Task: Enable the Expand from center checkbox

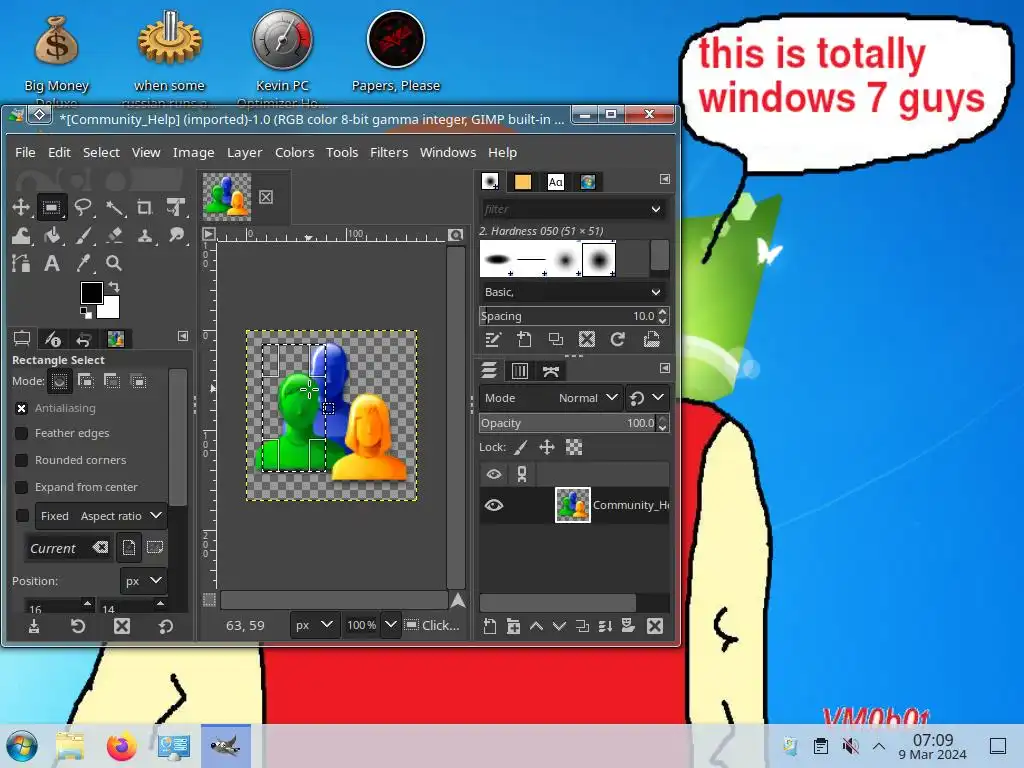Action: click(x=22, y=487)
